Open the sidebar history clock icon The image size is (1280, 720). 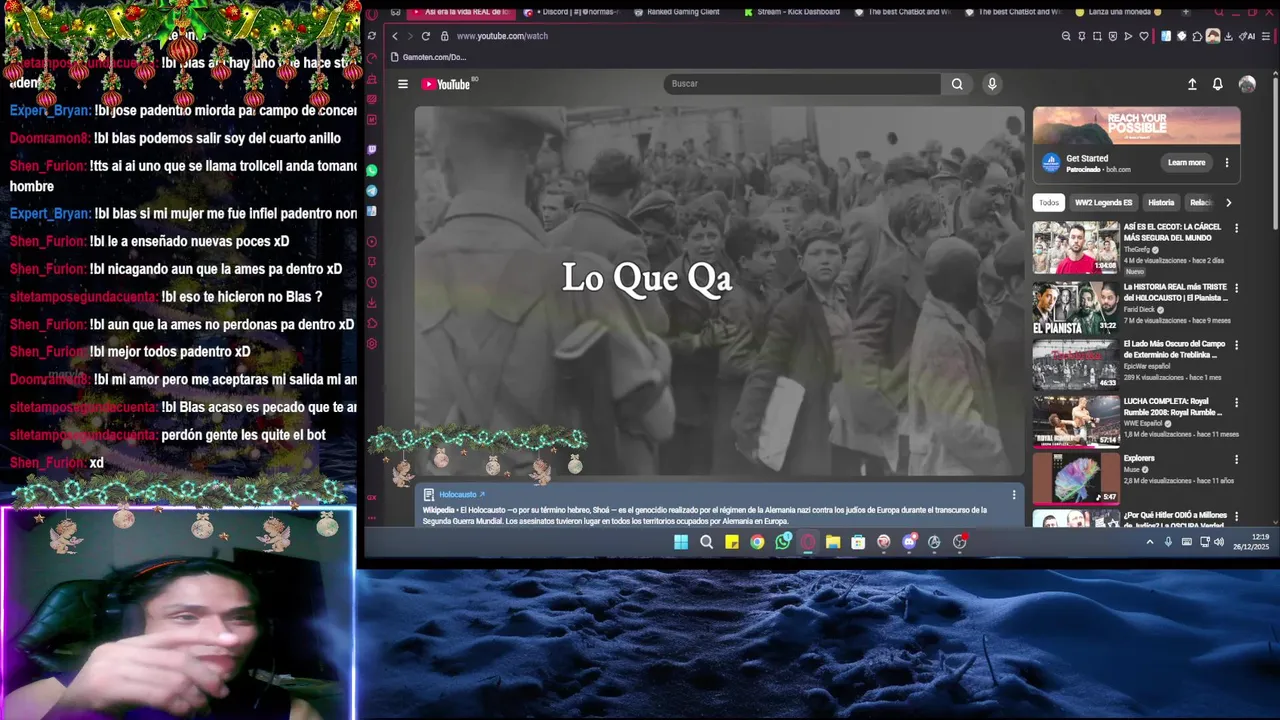coord(372,282)
